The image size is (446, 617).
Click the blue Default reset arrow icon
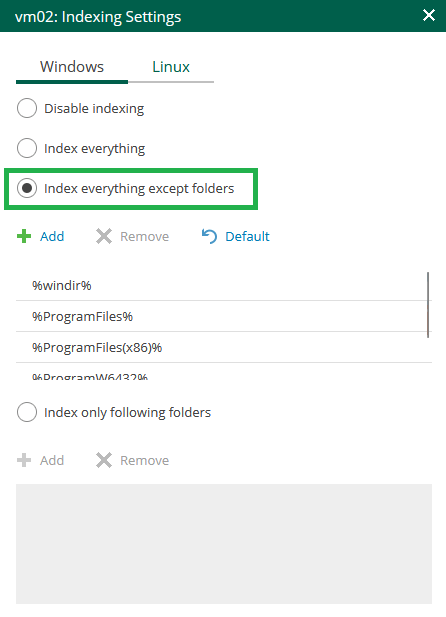209,236
